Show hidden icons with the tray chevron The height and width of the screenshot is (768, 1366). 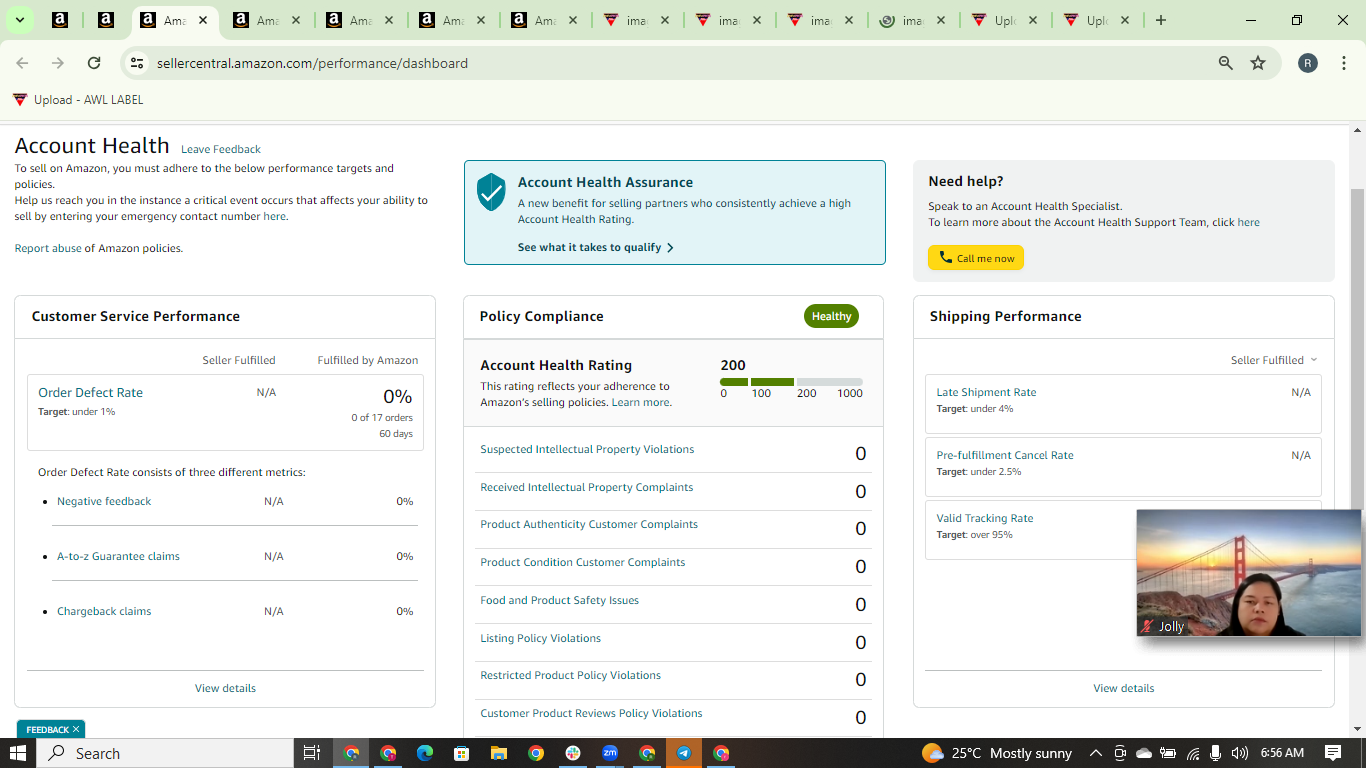pyautogui.click(x=1095, y=753)
